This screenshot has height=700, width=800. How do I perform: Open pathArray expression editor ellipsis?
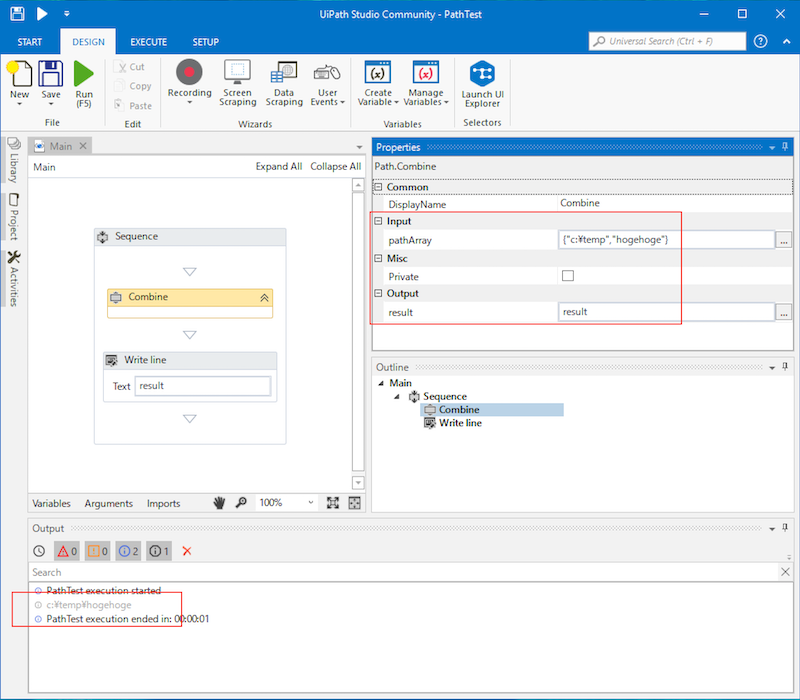pyautogui.click(x=784, y=240)
